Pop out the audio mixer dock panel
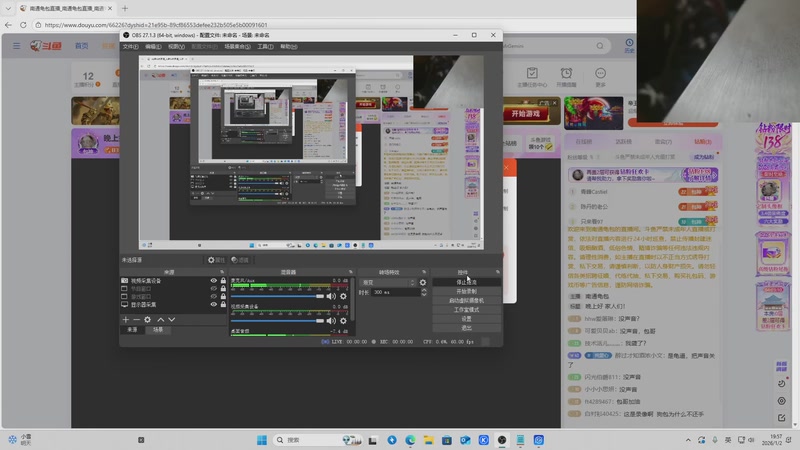The height and width of the screenshot is (450, 800). point(351,272)
